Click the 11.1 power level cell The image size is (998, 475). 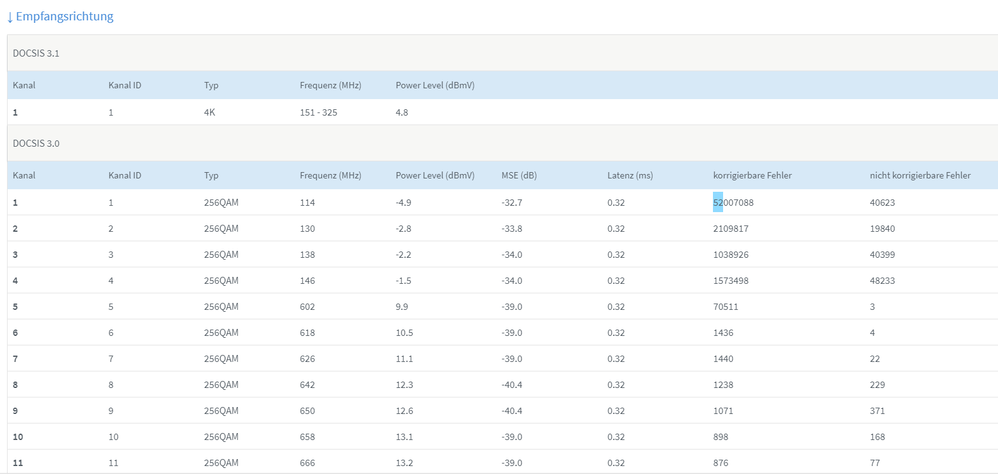click(x=404, y=359)
